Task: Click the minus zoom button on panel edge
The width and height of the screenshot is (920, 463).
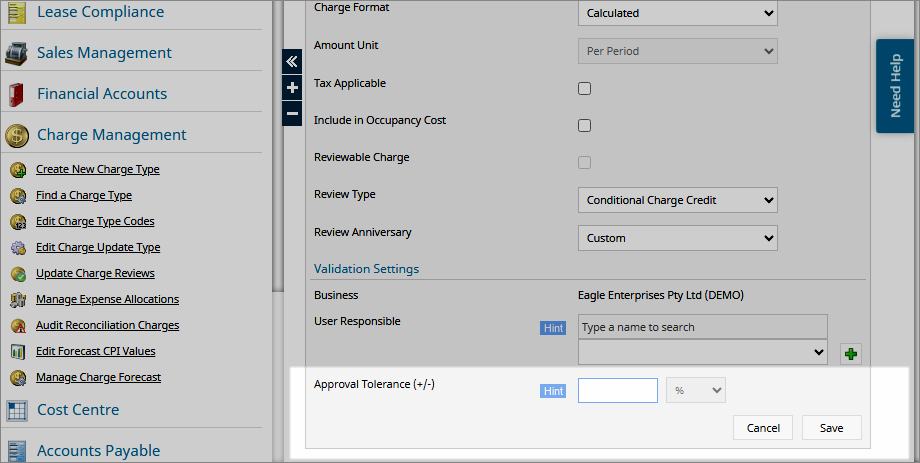Action: point(292,113)
